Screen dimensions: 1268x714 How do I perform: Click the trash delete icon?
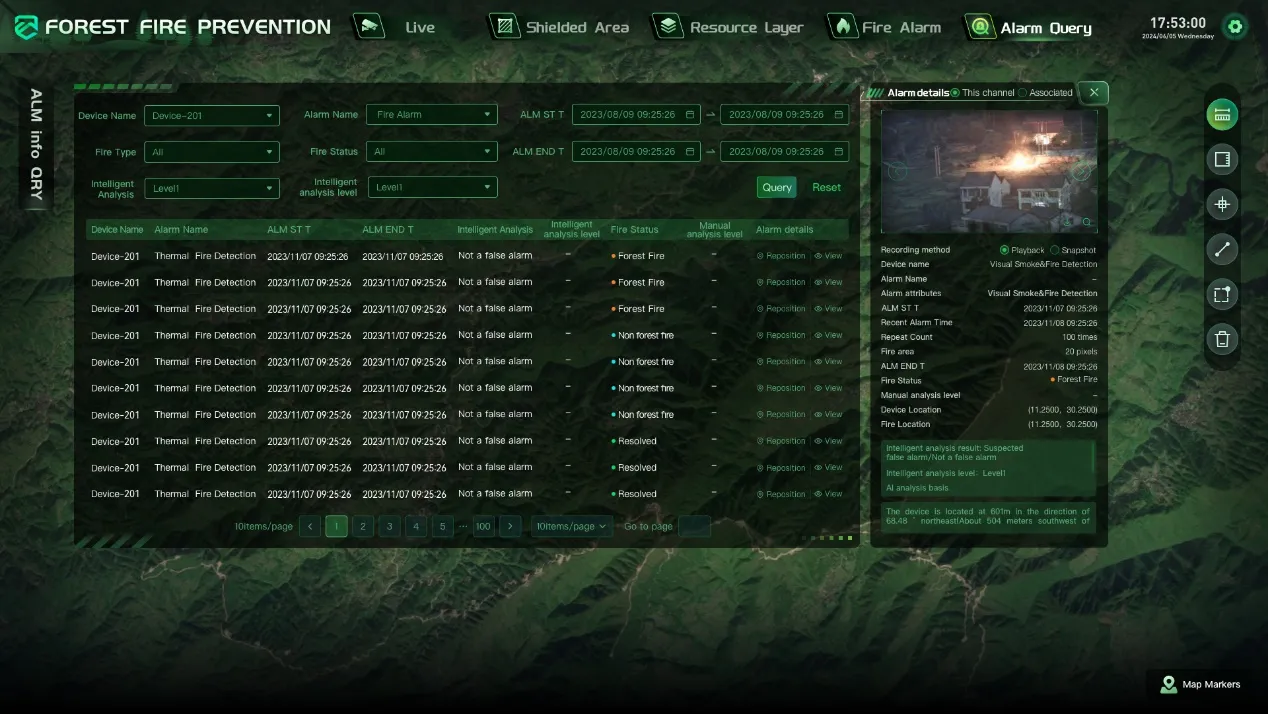pyautogui.click(x=1221, y=339)
